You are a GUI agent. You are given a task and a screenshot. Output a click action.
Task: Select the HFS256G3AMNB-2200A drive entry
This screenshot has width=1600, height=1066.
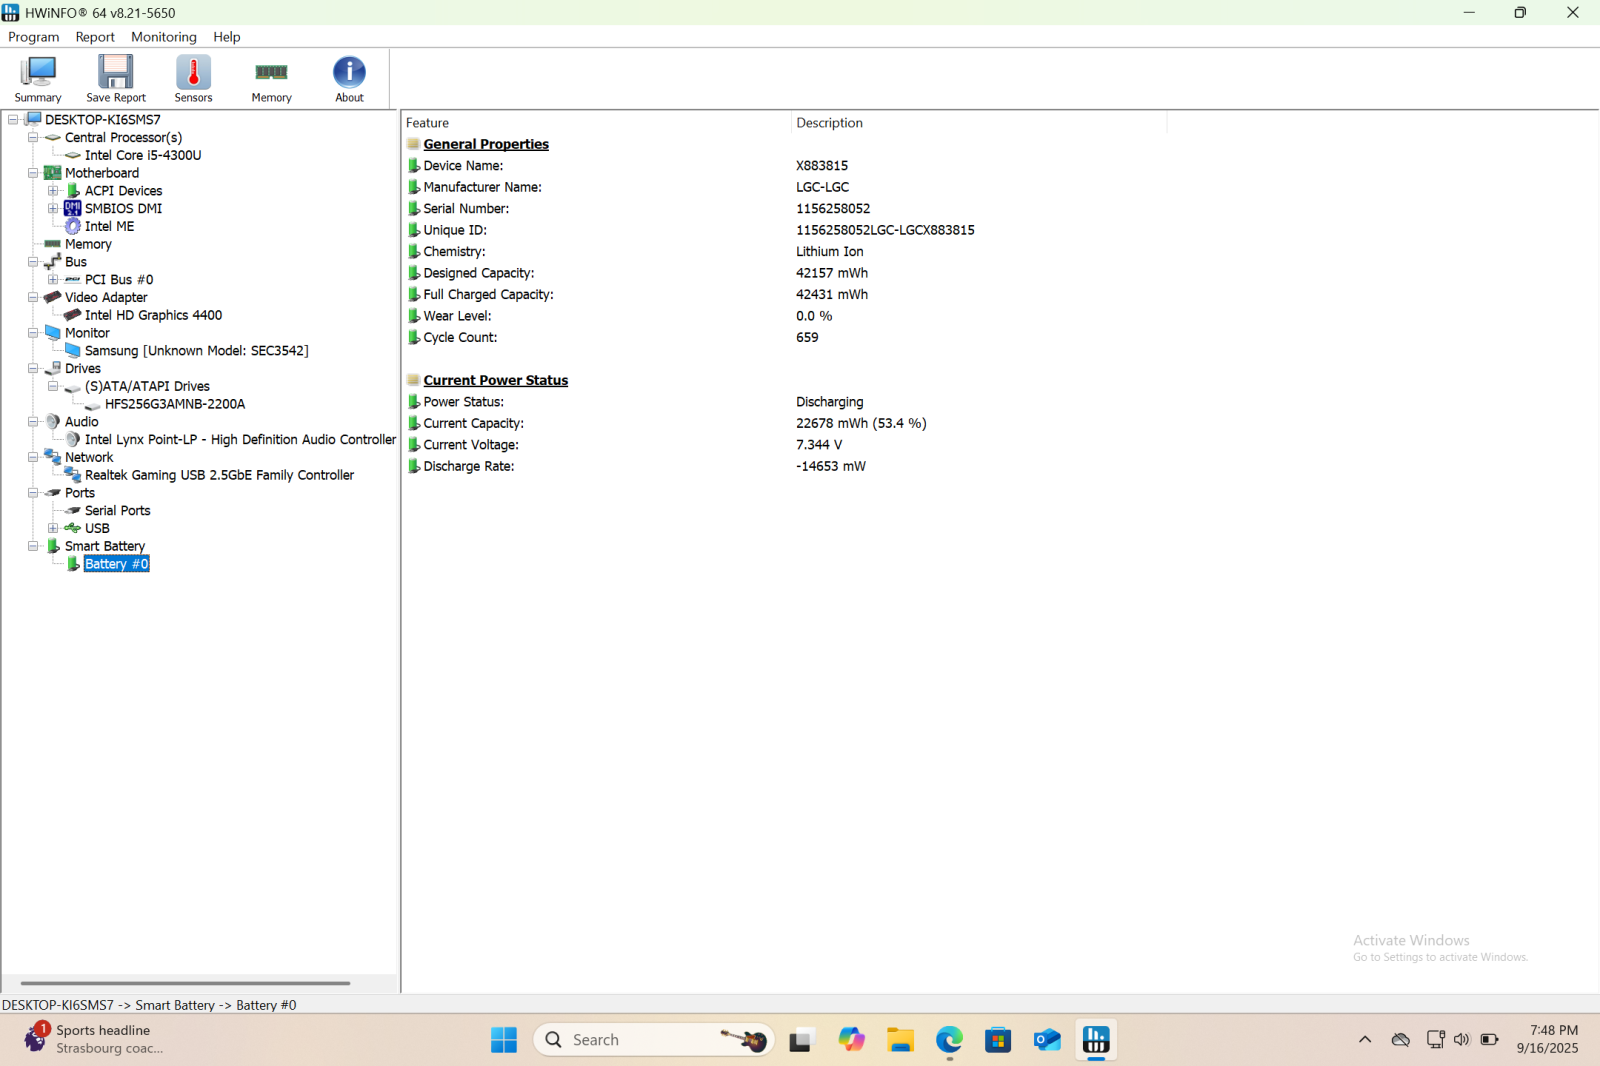(x=175, y=403)
